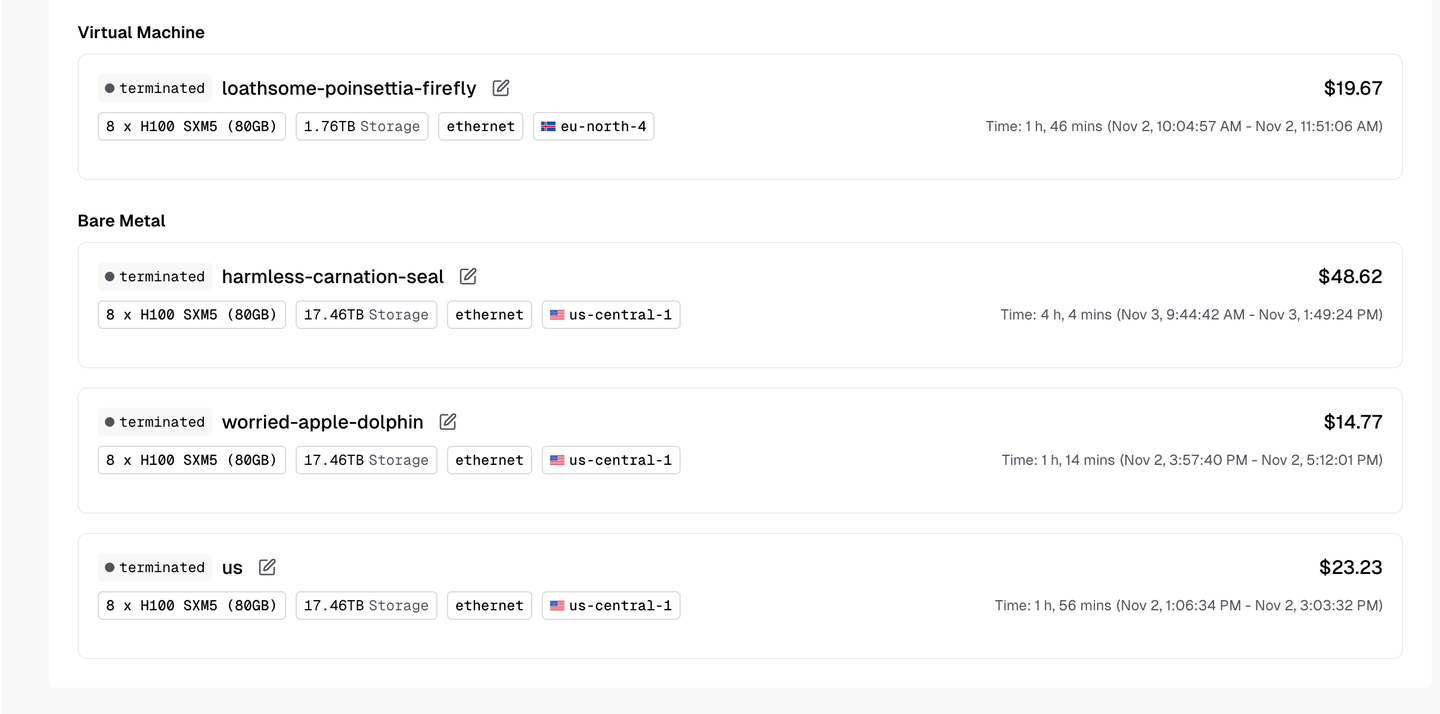Screen dimensions: 1440x714
Task: Edit name of loathsome-poinsettia-firefly instance
Action: click(501, 88)
